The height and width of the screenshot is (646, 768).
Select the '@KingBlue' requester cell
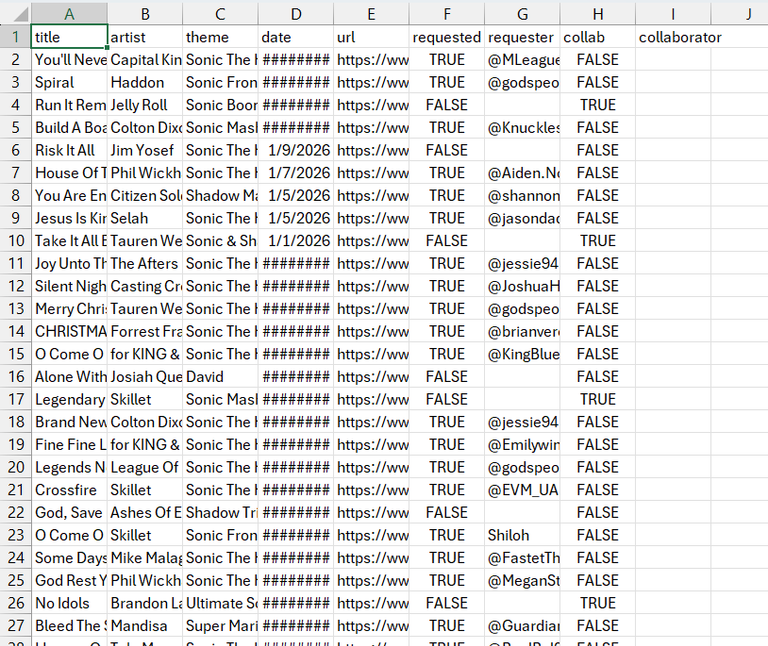point(522,354)
